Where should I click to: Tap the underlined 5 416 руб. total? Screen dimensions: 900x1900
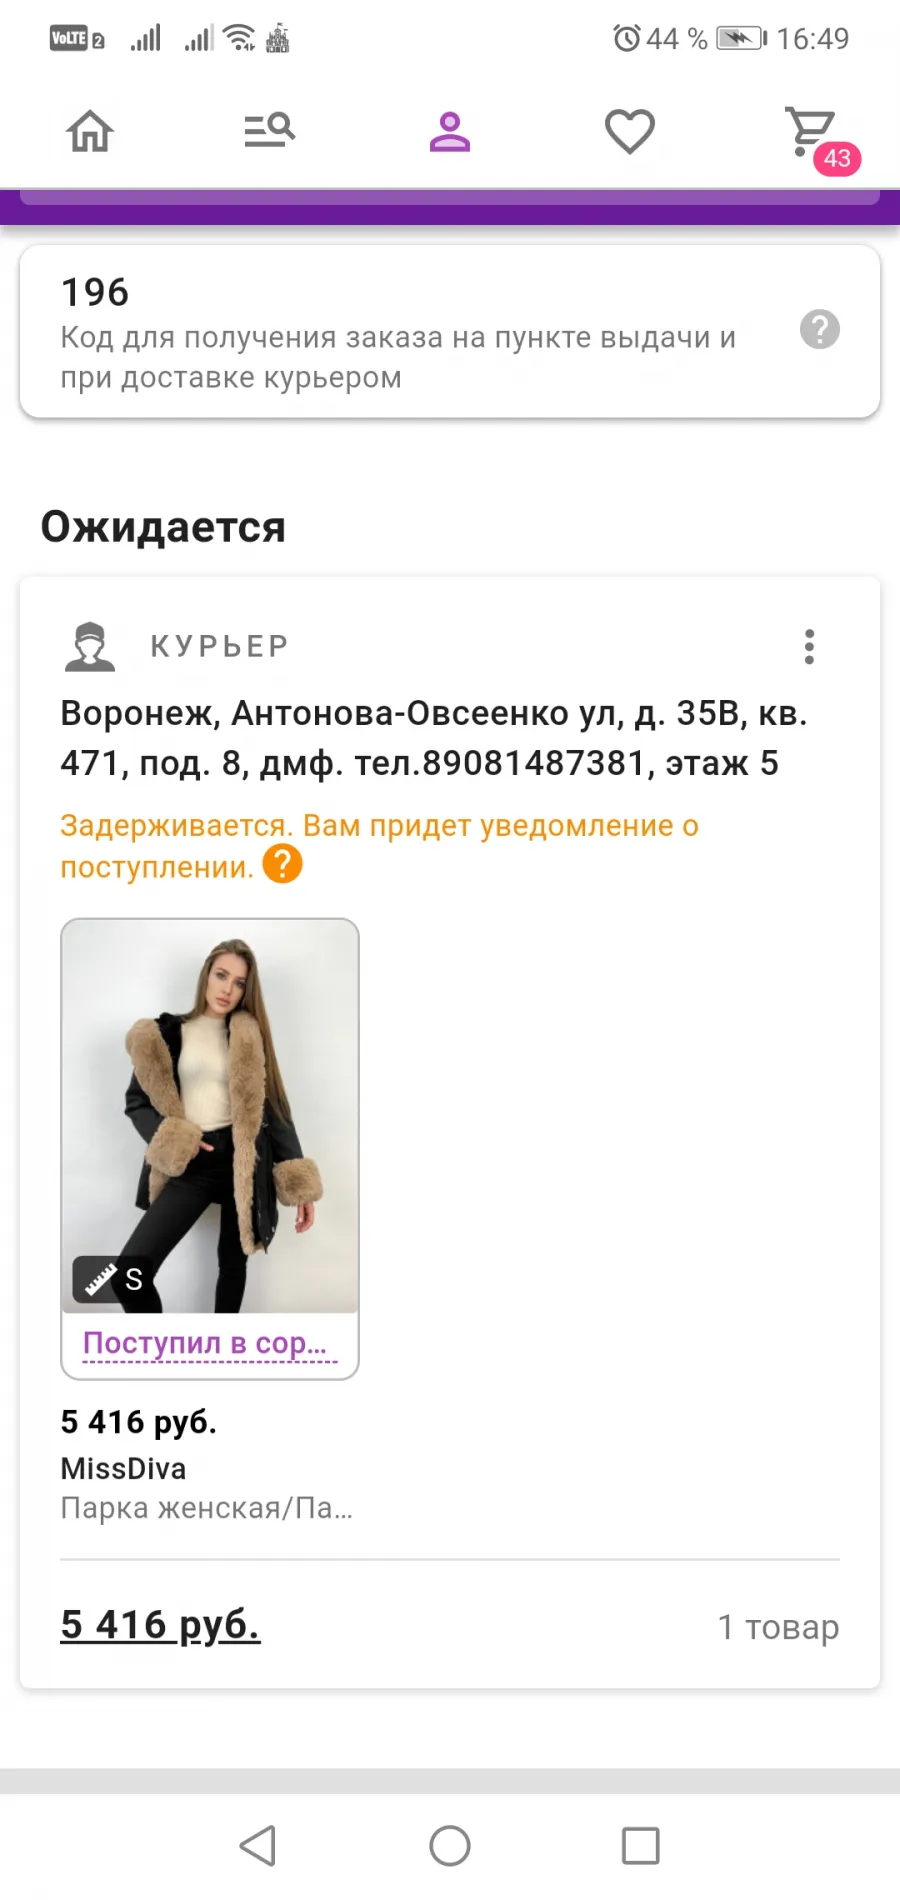click(160, 1625)
